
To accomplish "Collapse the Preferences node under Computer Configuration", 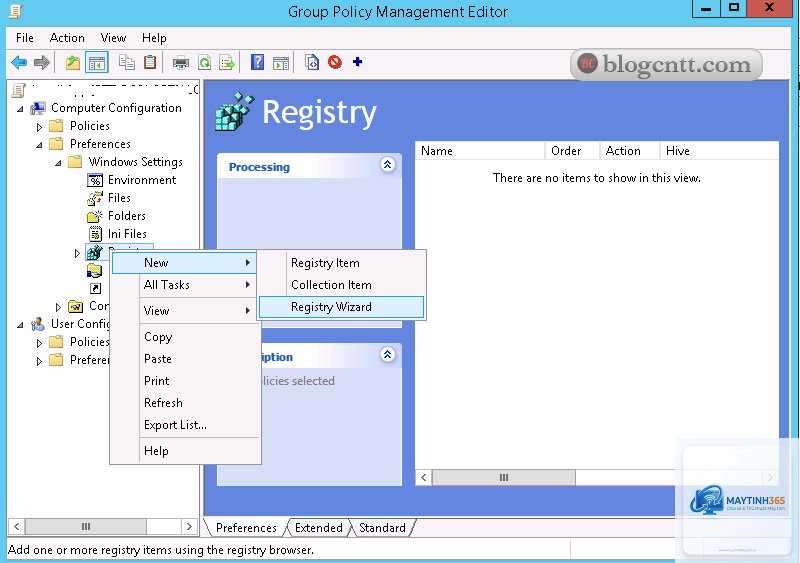I will pyautogui.click(x=39, y=144).
